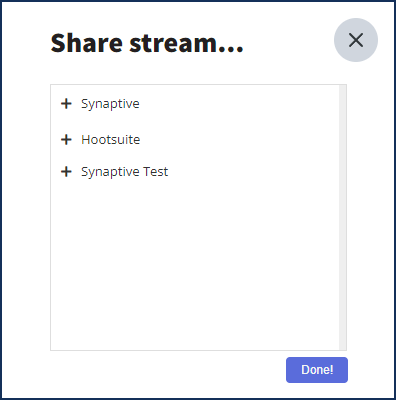Share the stream with Hootsuite via its plus
The height and width of the screenshot is (400, 396).
coord(66,140)
